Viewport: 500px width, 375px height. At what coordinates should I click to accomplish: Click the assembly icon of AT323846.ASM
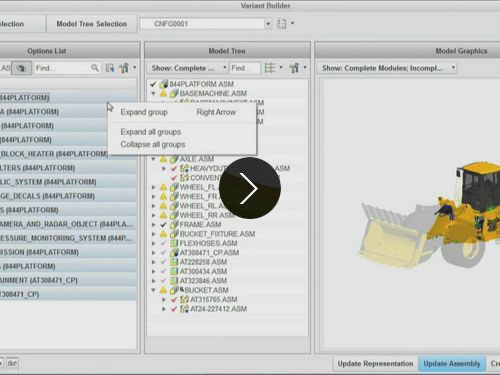coord(174,281)
